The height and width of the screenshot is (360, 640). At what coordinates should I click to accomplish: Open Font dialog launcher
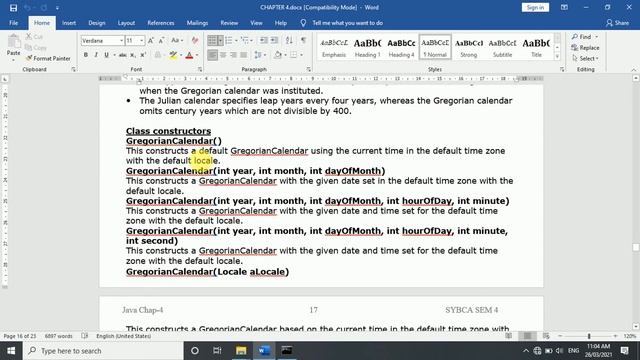click(200, 69)
